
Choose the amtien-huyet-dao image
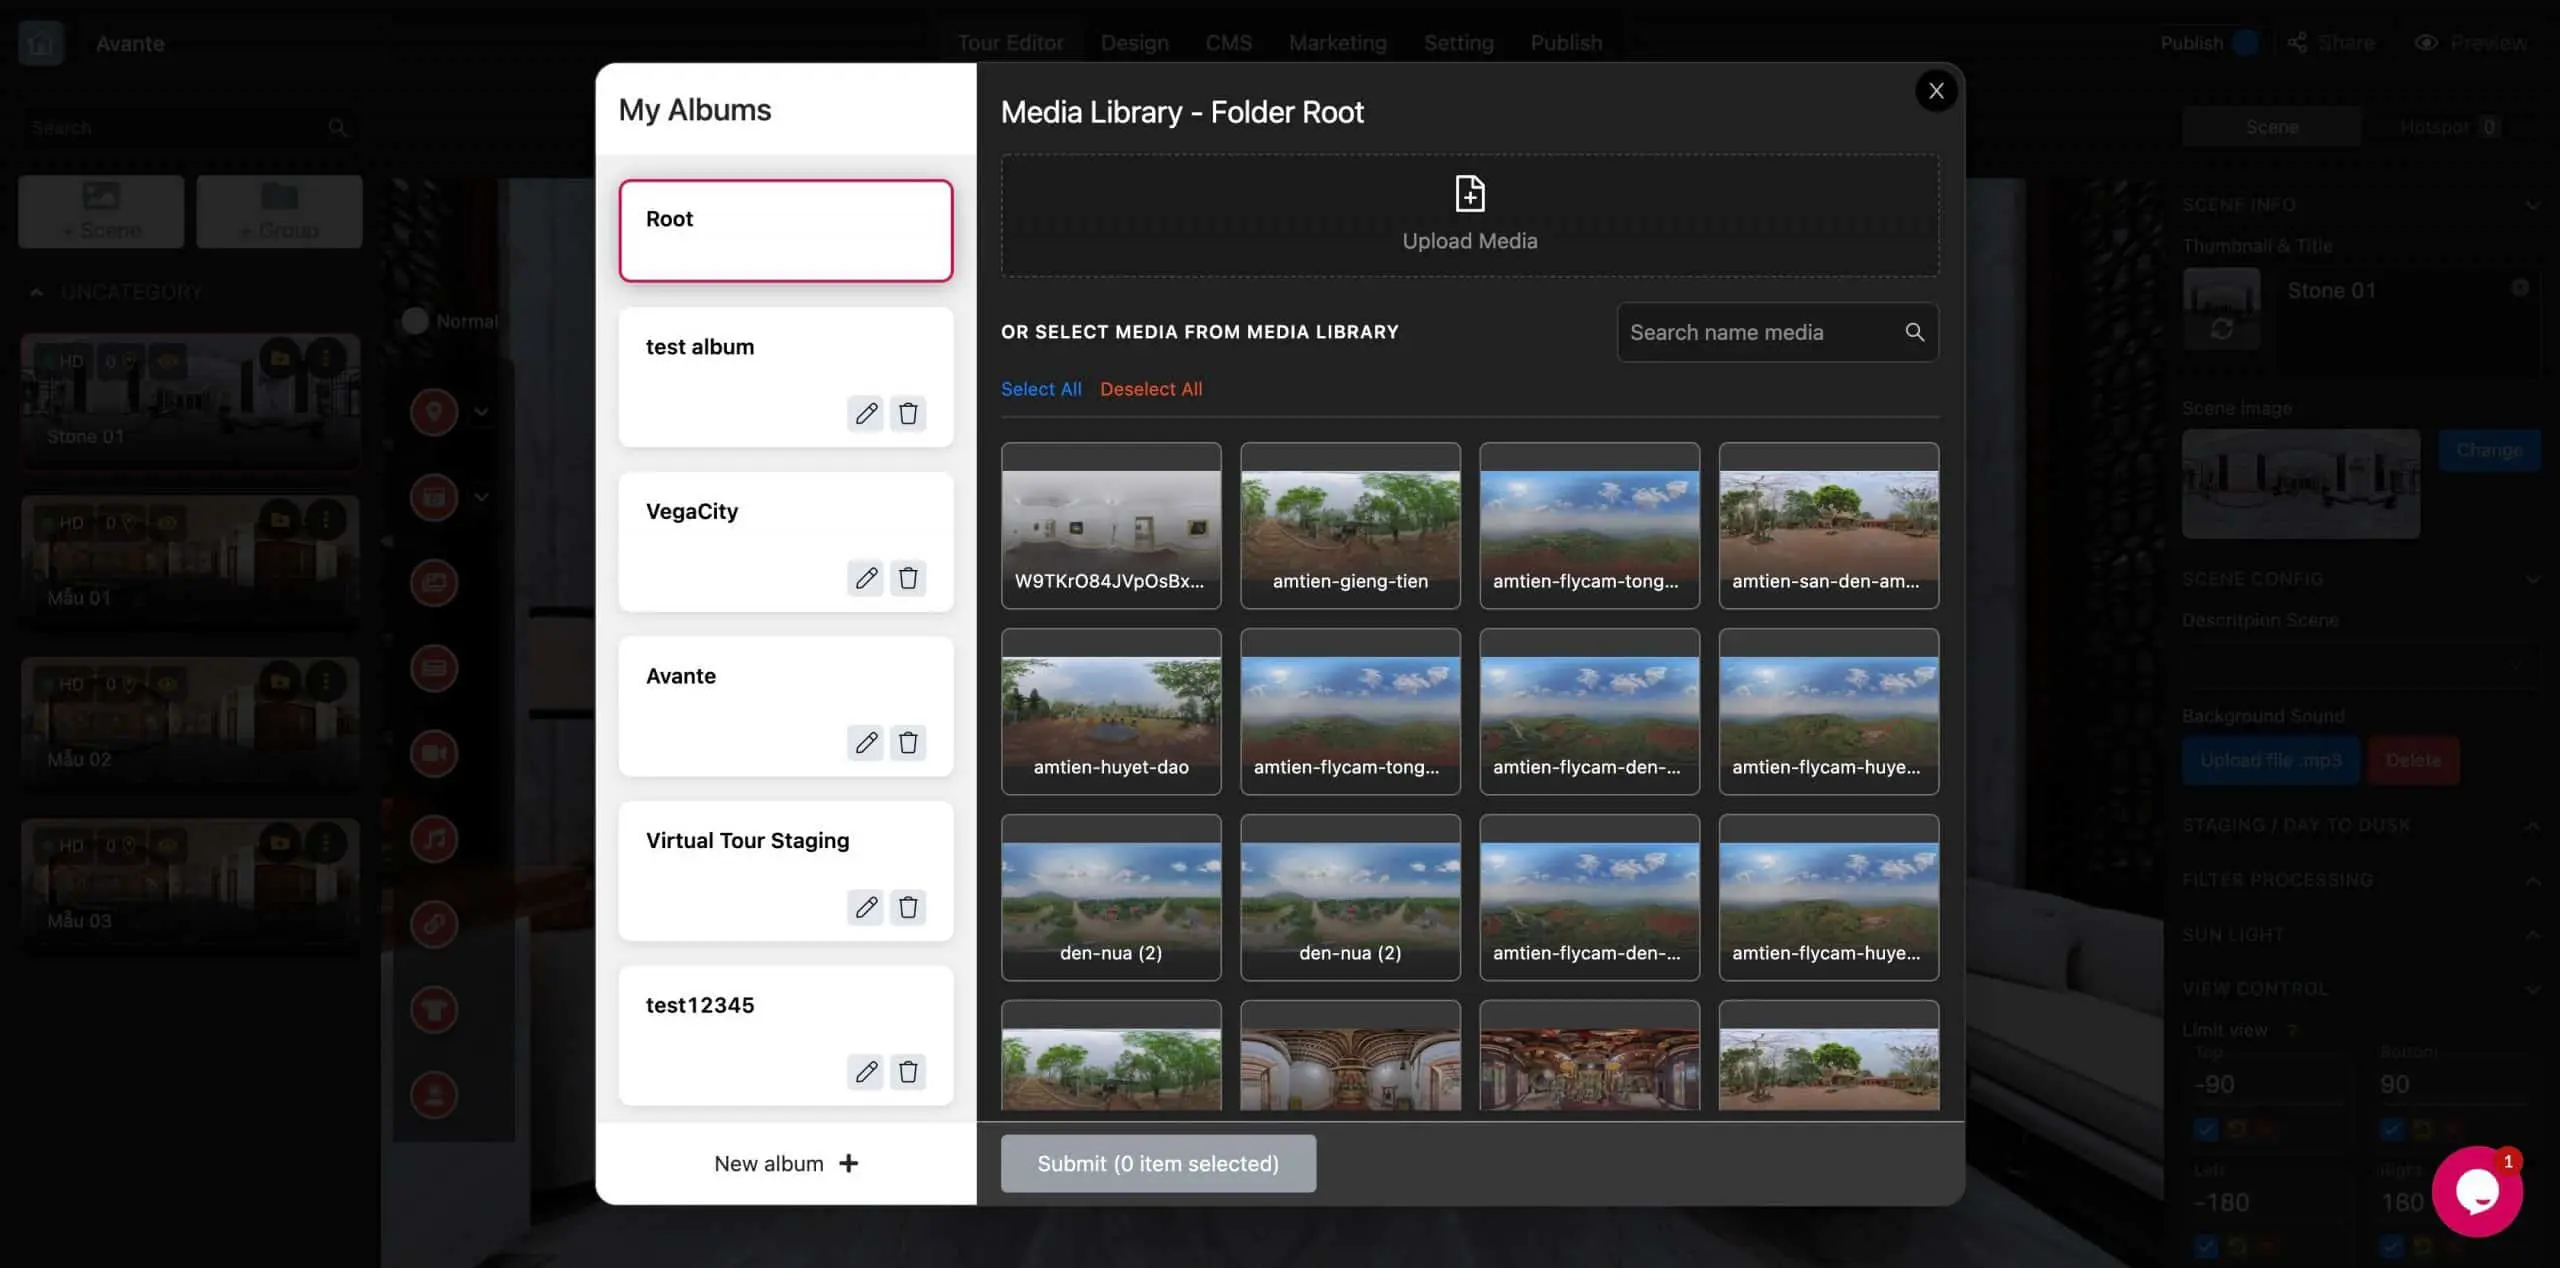pos(1111,711)
